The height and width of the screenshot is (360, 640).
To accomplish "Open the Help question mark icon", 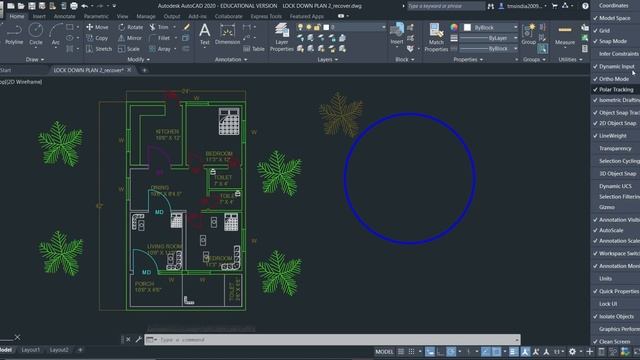I will [585, 6].
